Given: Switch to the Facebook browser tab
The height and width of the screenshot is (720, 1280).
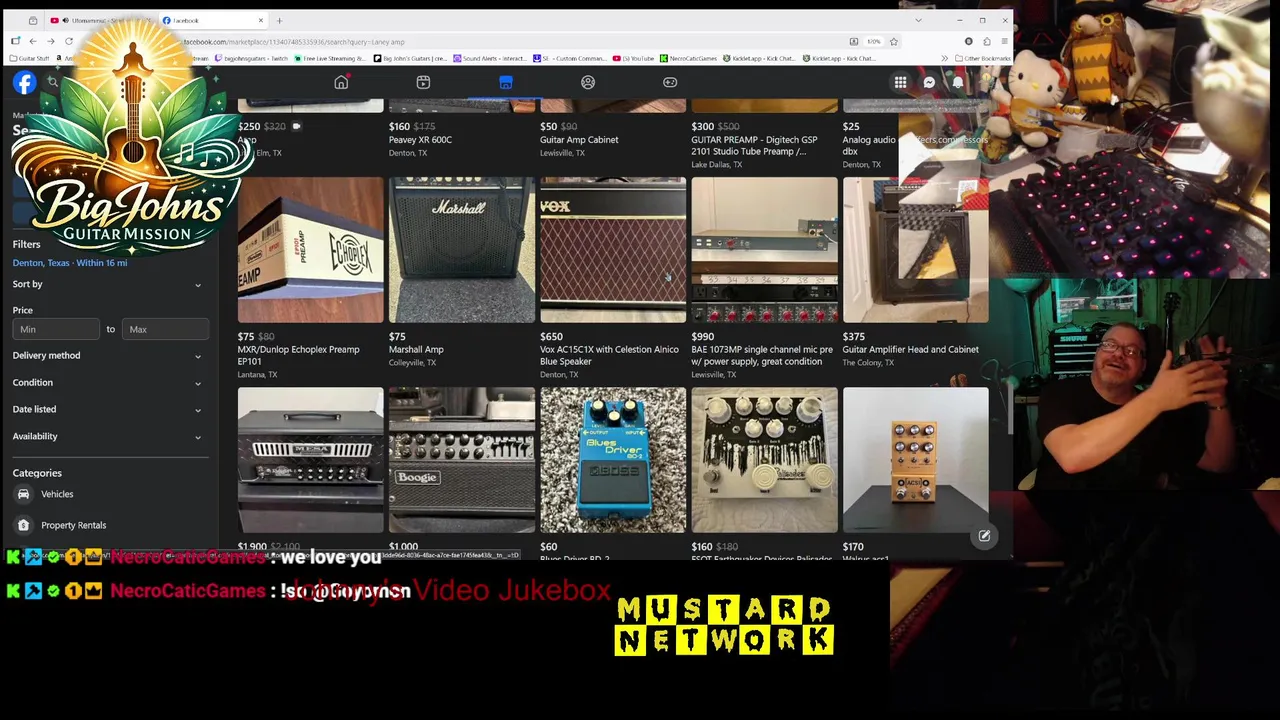Looking at the screenshot, I should click(213, 20).
